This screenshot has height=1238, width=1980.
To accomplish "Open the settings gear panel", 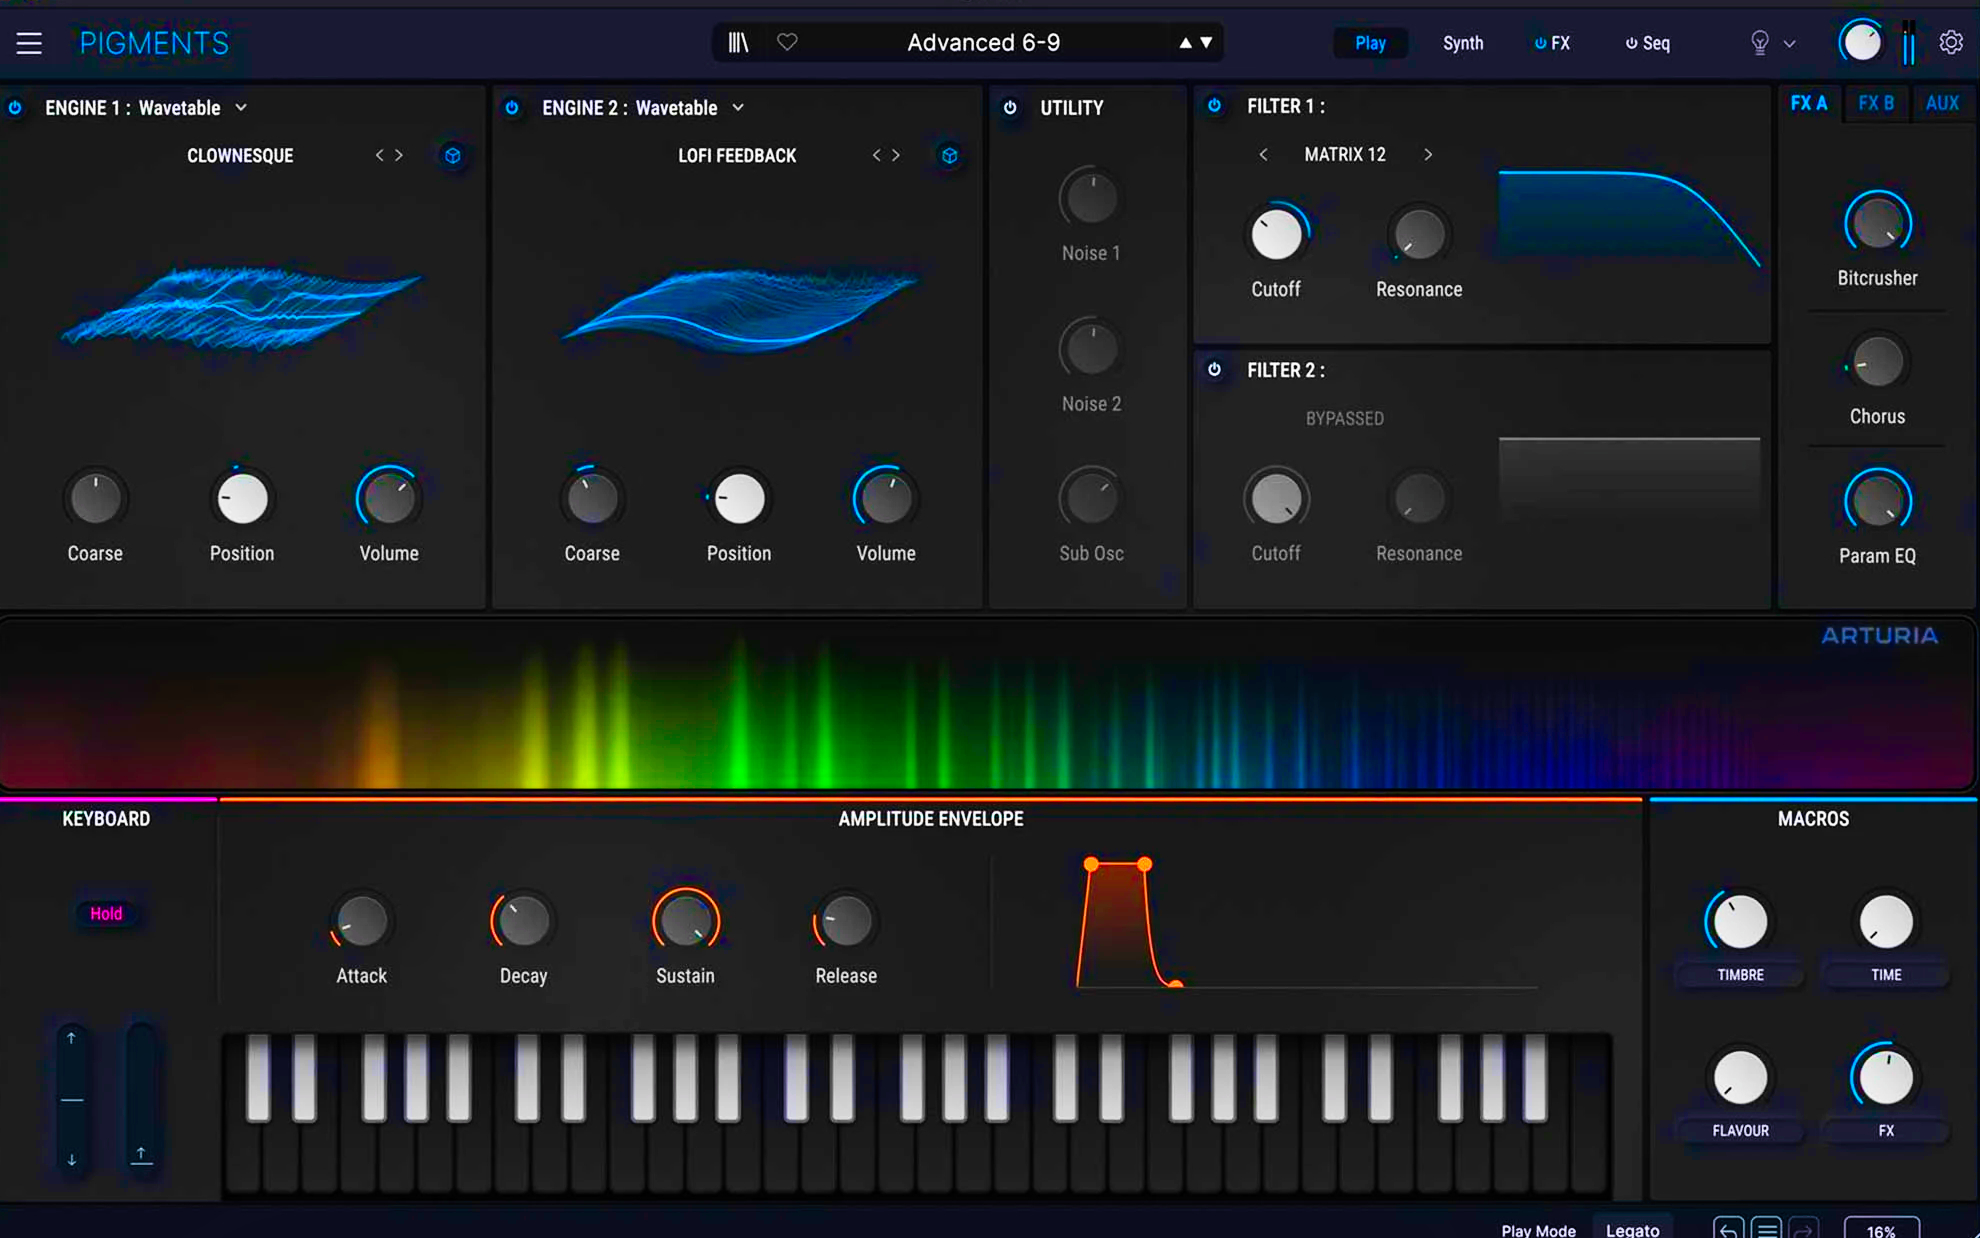I will point(1951,42).
